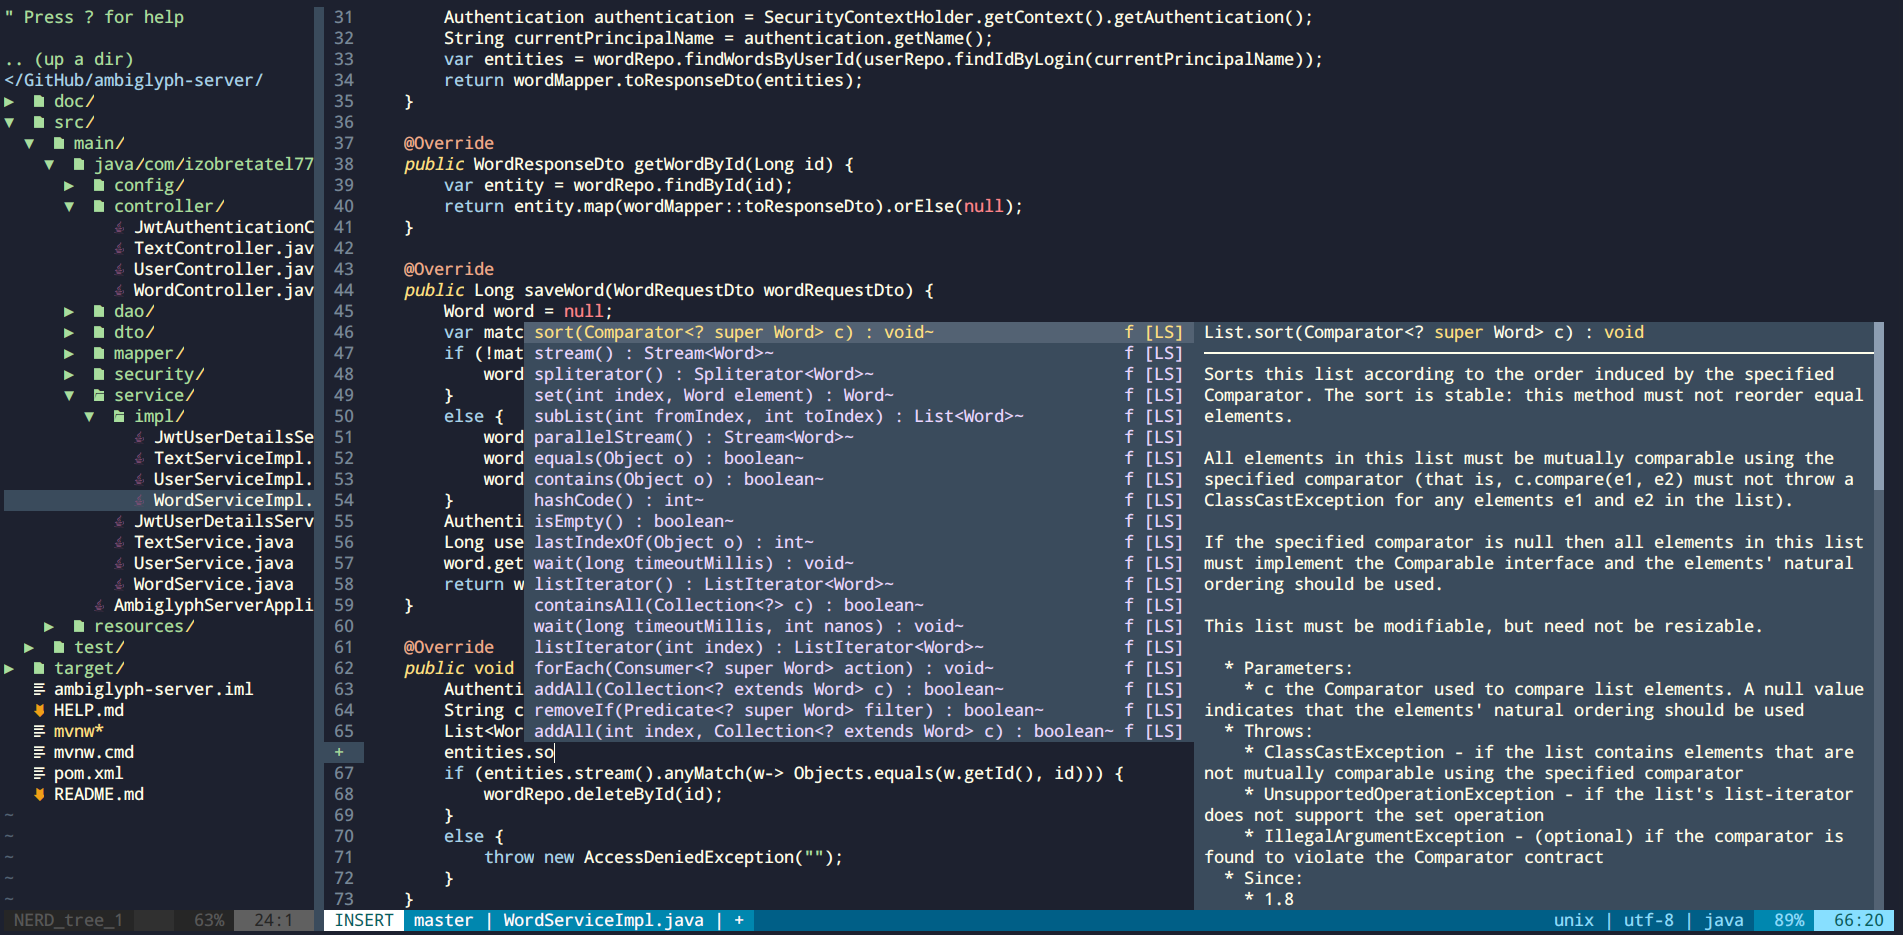This screenshot has width=1903, height=935.
Task: Click the WordServiceImpl.java name in status line
Action: tap(603, 920)
